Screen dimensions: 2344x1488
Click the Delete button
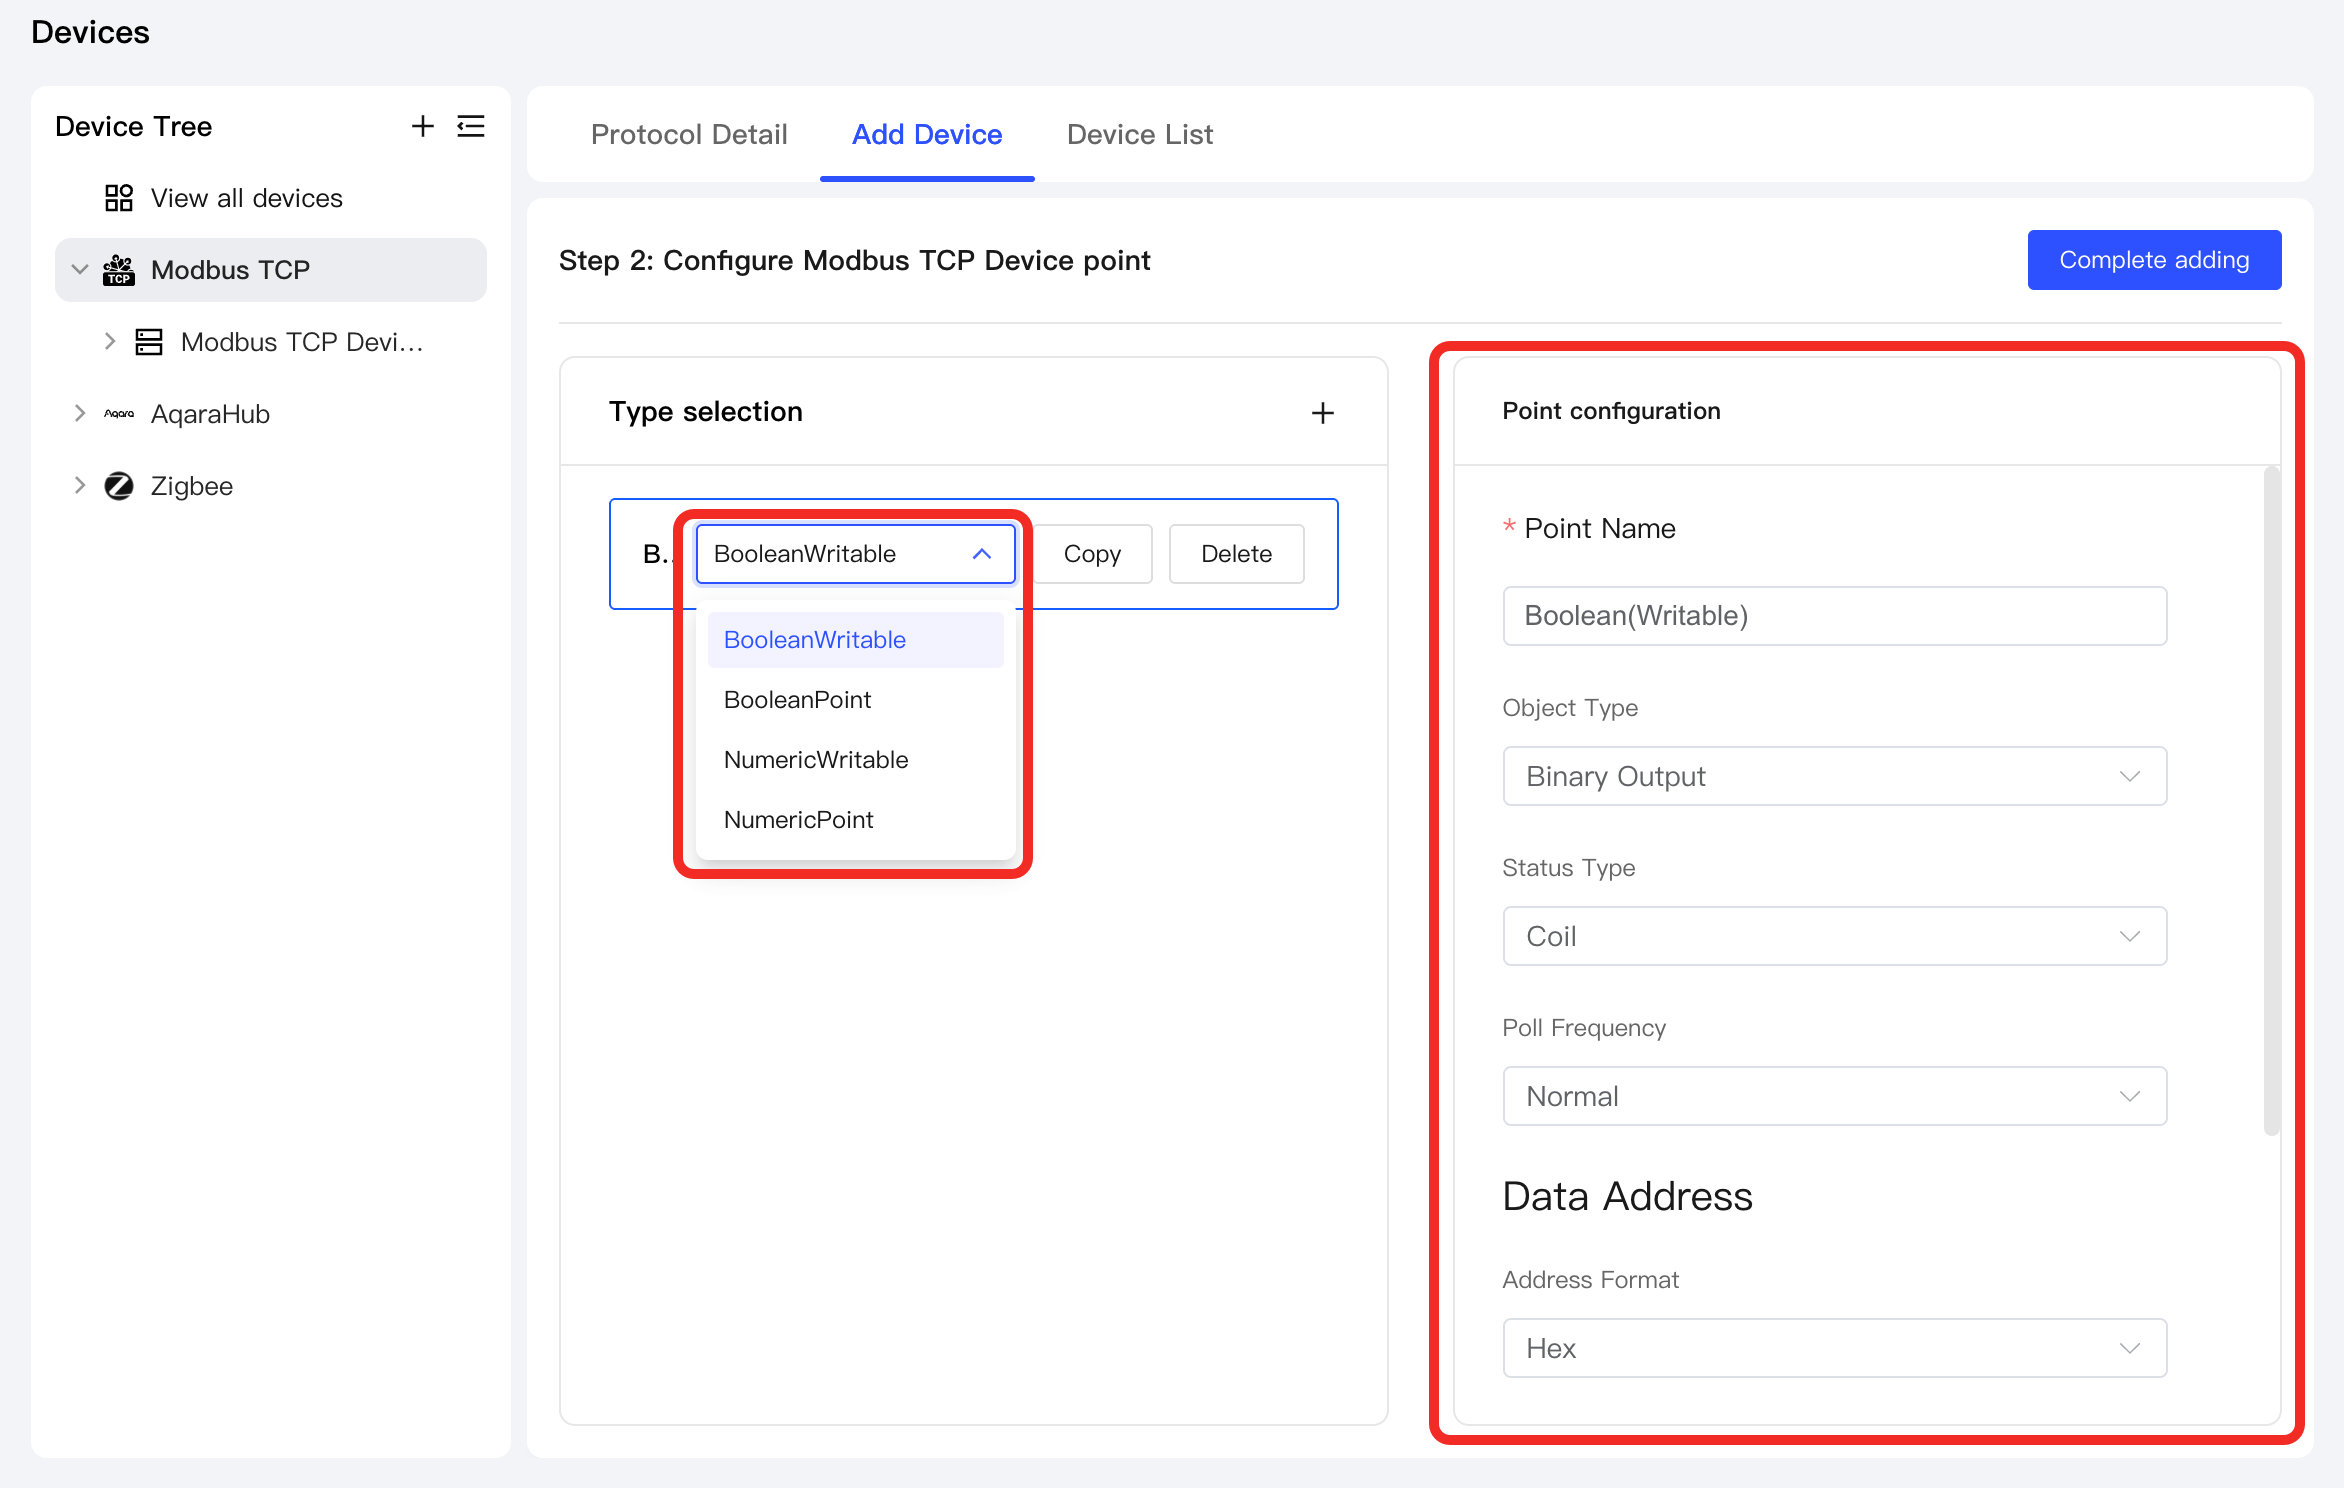(1237, 554)
